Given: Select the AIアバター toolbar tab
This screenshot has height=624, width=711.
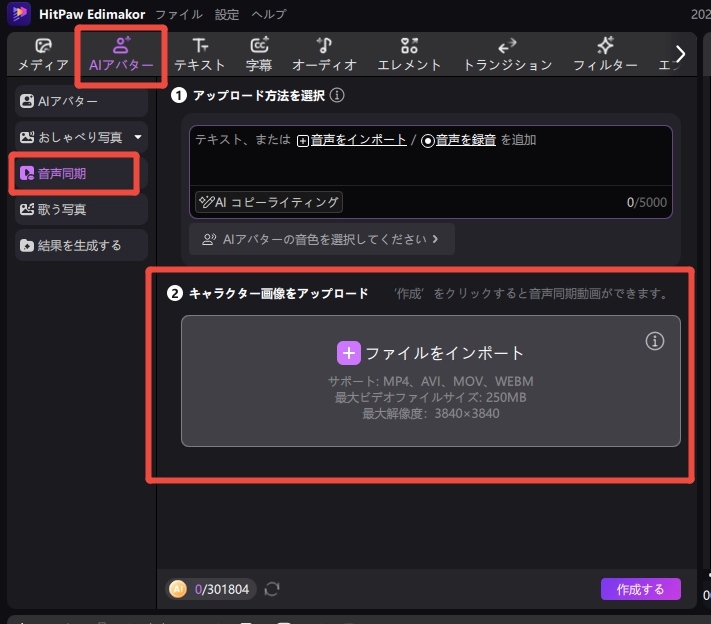Looking at the screenshot, I should 122,55.
